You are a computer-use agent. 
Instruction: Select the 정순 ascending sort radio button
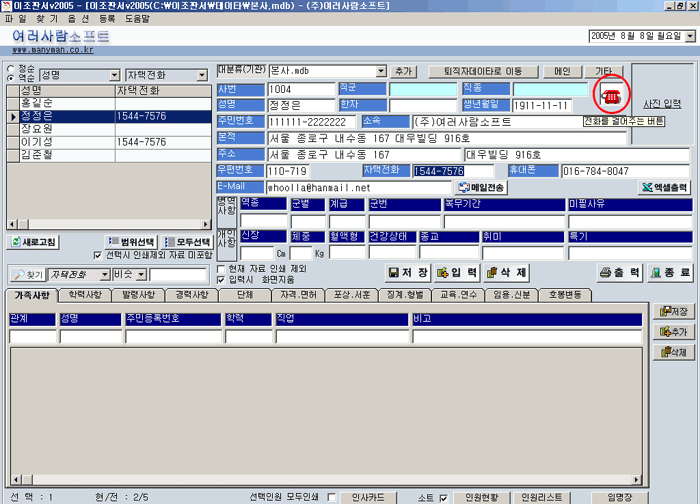10,68
